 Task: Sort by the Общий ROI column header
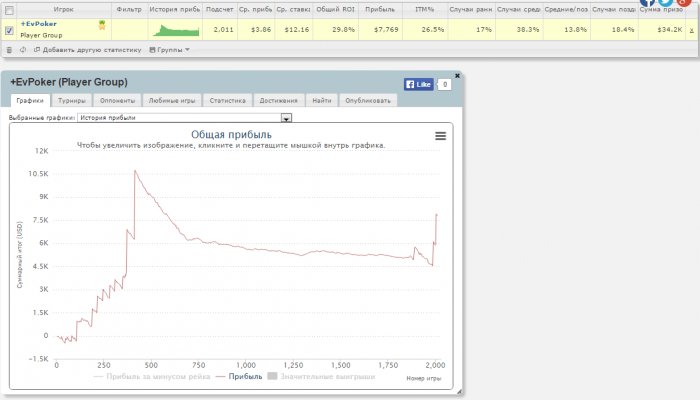(335, 9)
